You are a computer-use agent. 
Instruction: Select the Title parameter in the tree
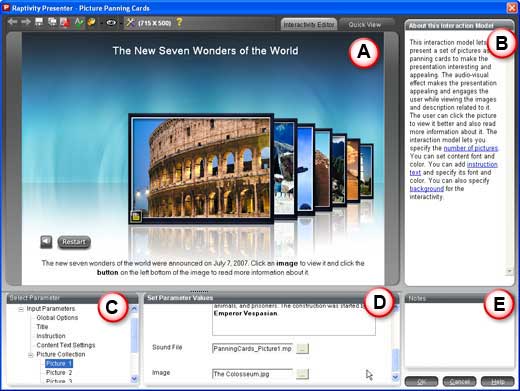pos(42,327)
